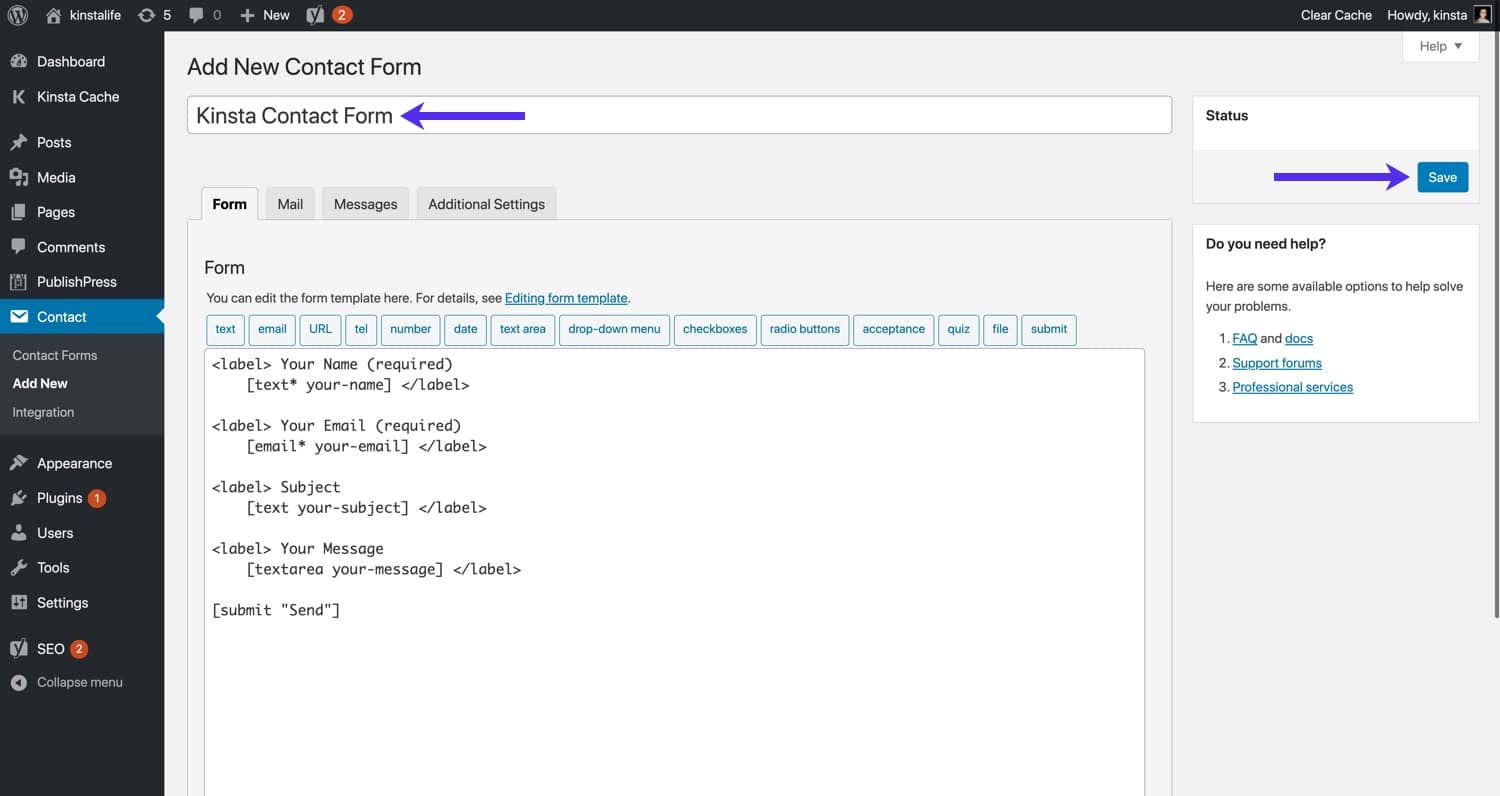The width and height of the screenshot is (1500, 796).
Task: Select the Appearance paintbrush icon
Action: point(20,463)
